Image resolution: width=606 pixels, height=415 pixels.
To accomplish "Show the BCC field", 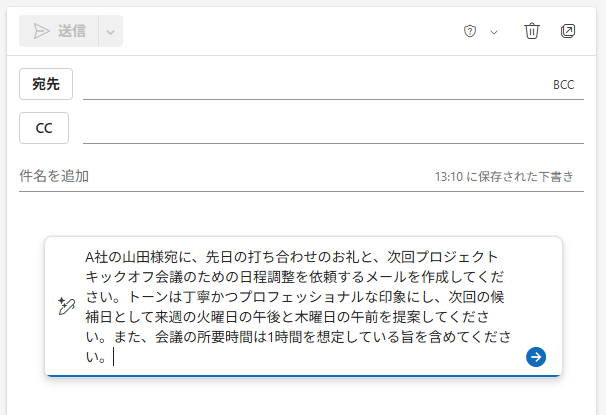I will (x=563, y=85).
